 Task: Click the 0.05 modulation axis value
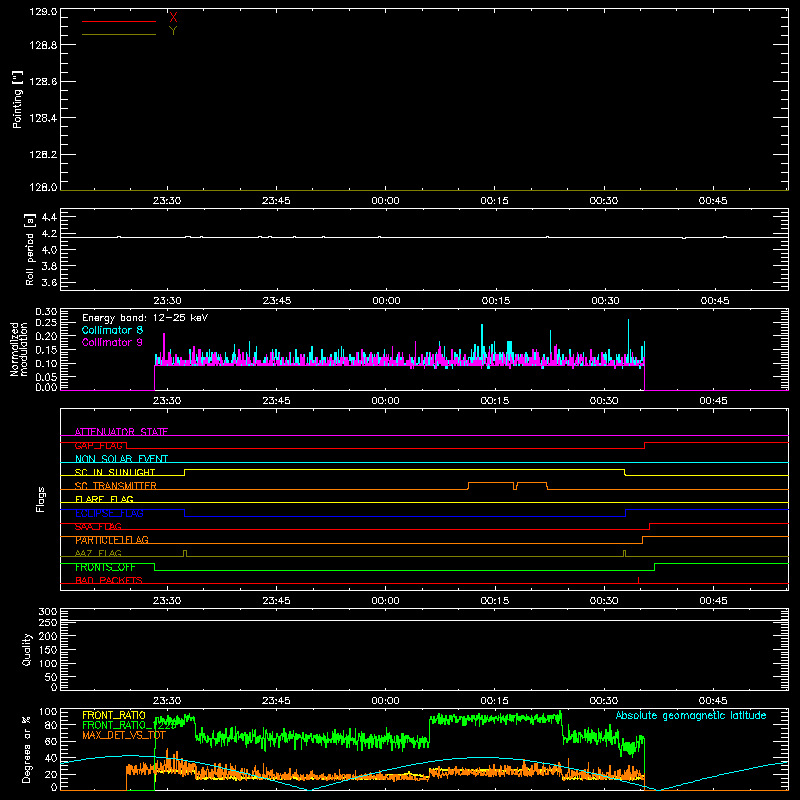pos(46,377)
